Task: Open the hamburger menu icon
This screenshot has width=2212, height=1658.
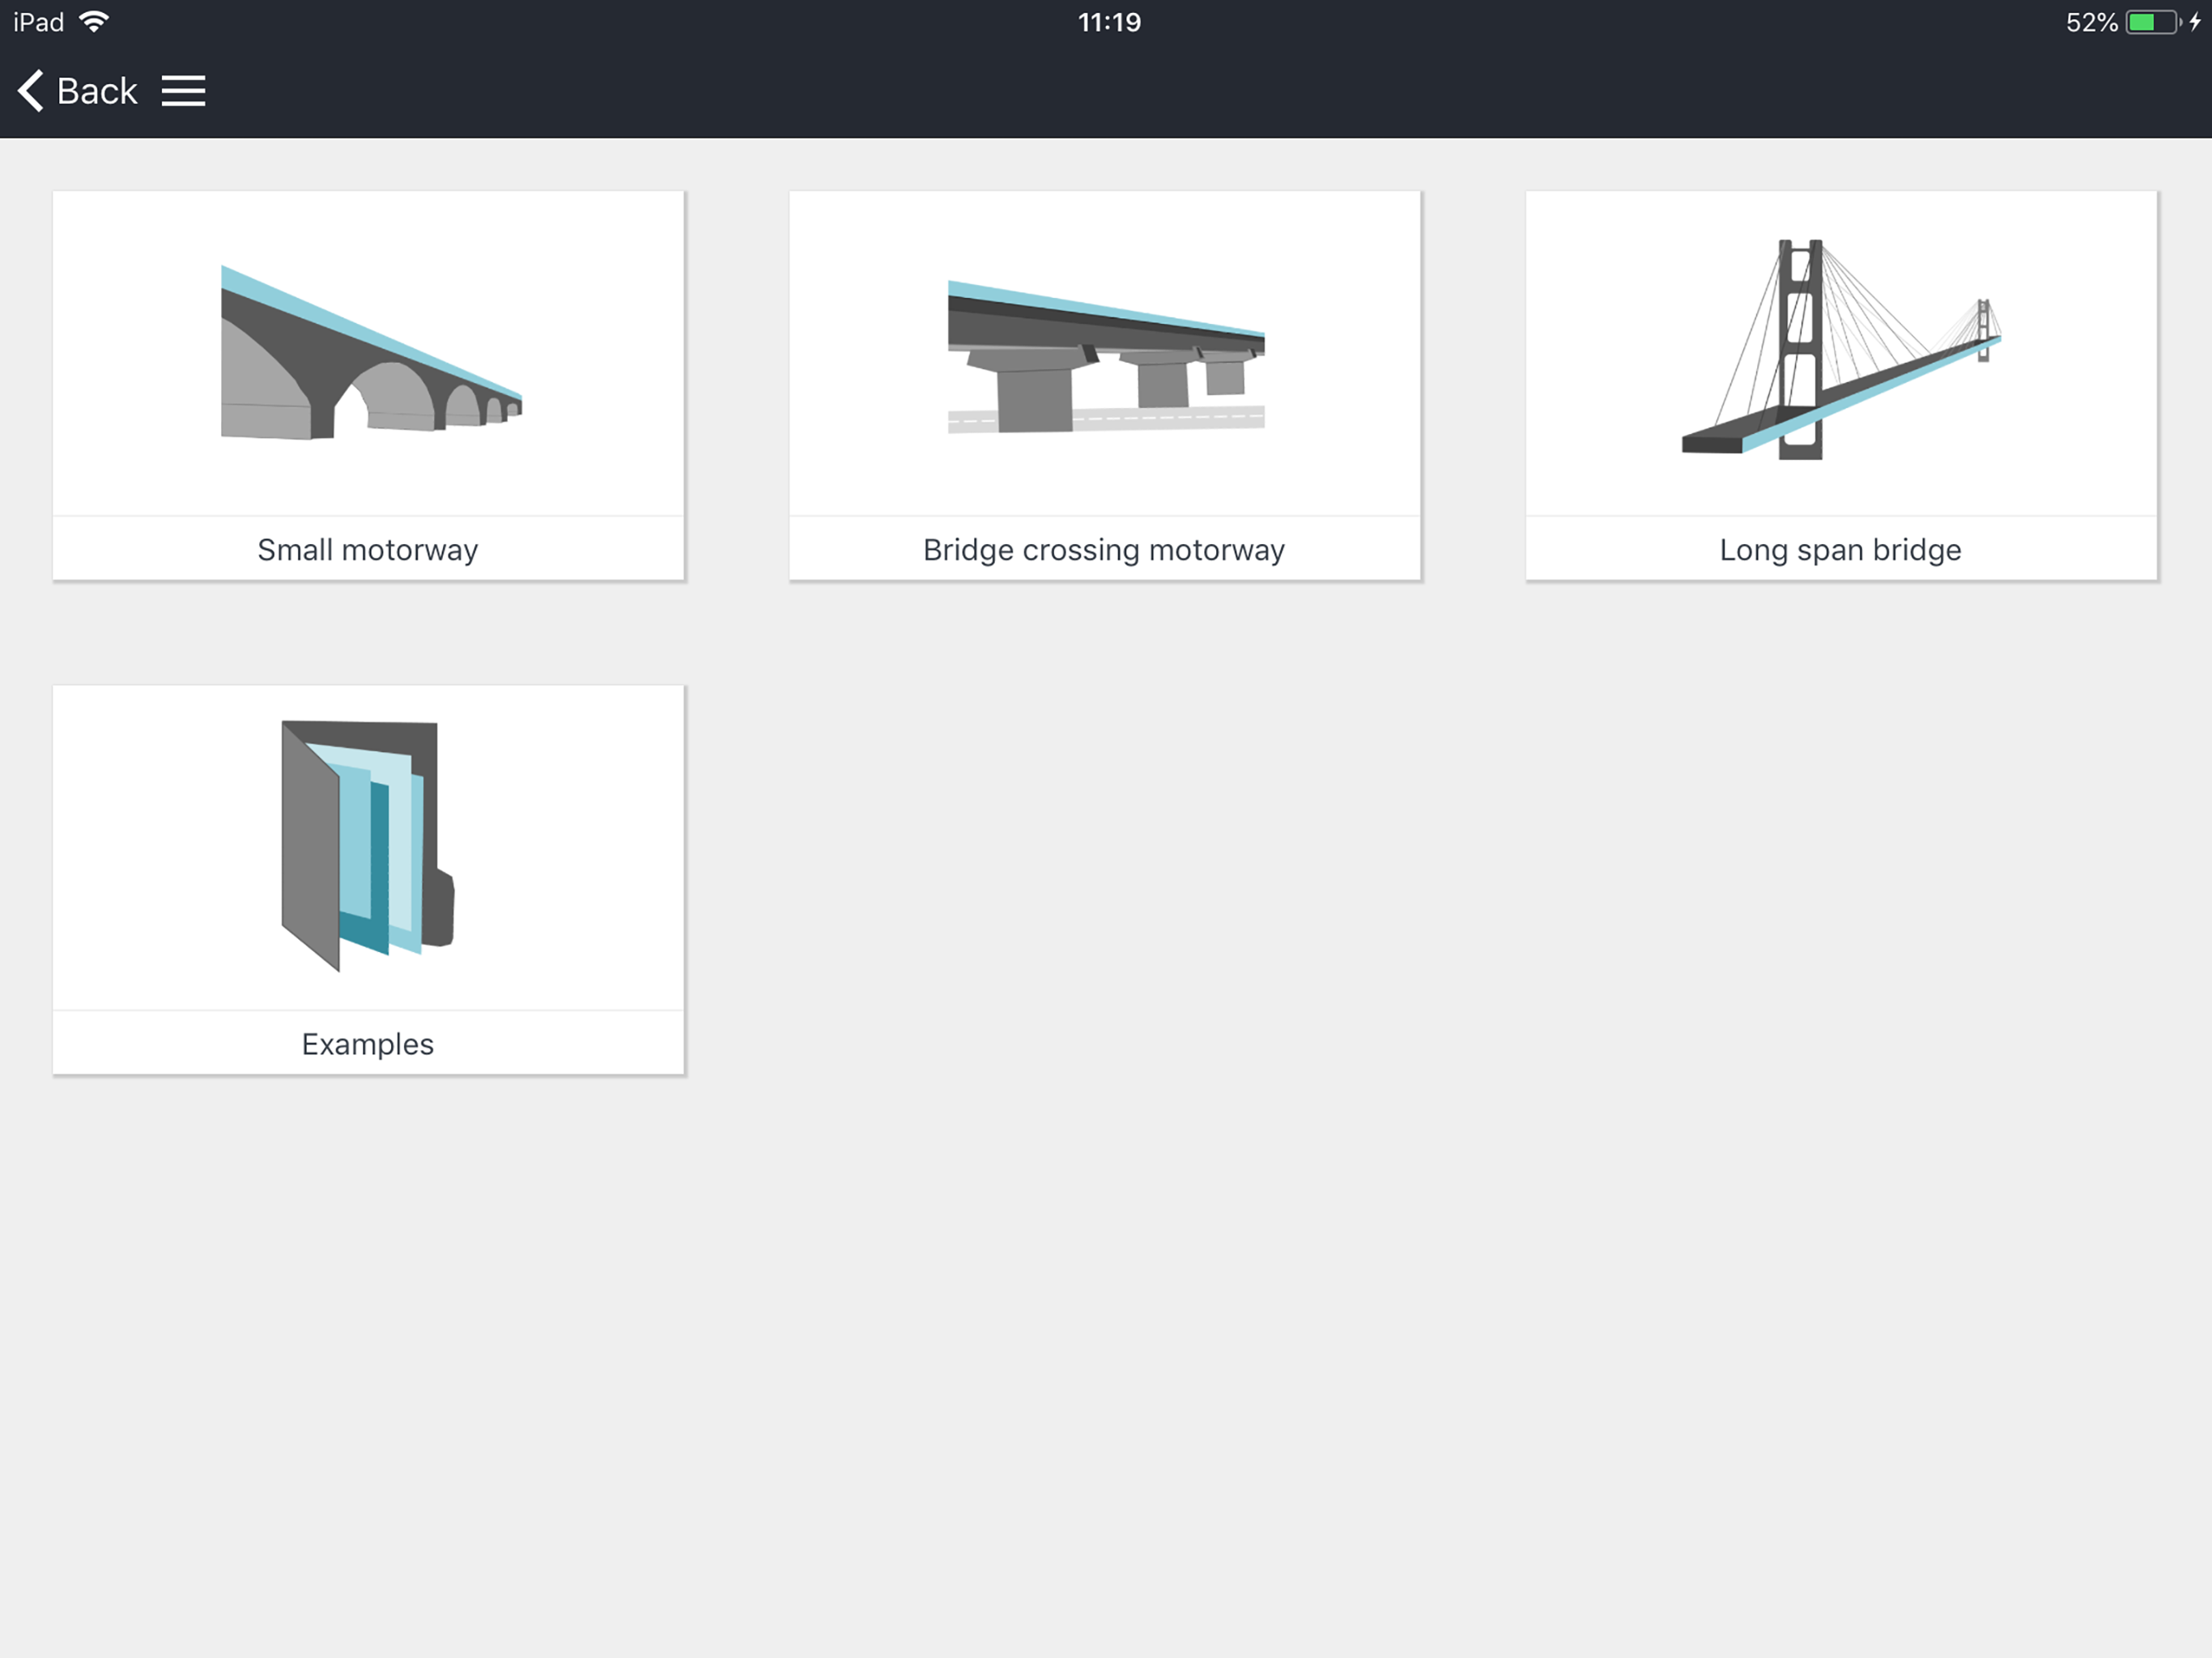Action: 183,91
